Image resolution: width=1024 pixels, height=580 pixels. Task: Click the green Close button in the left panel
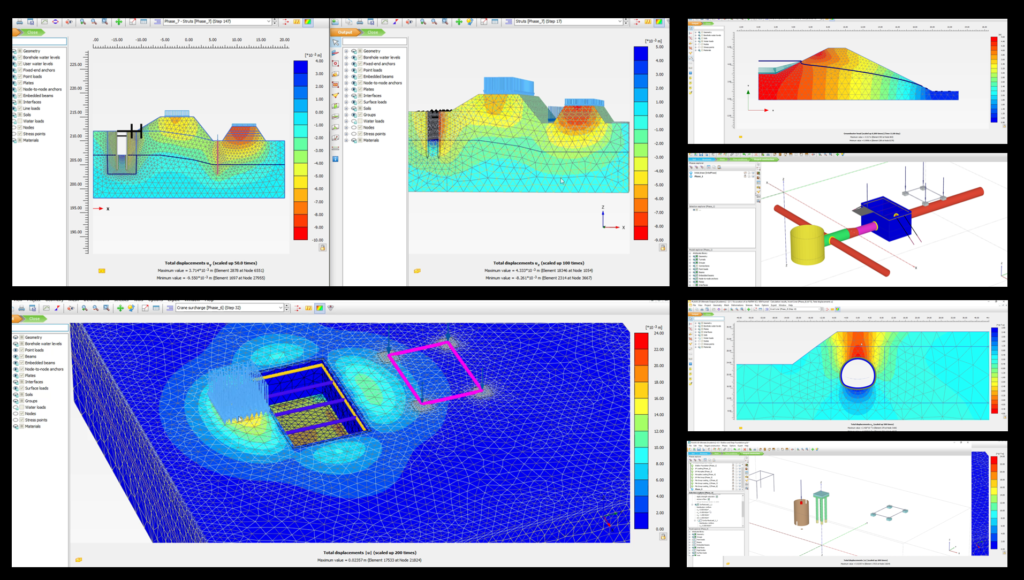pos(32,33)
